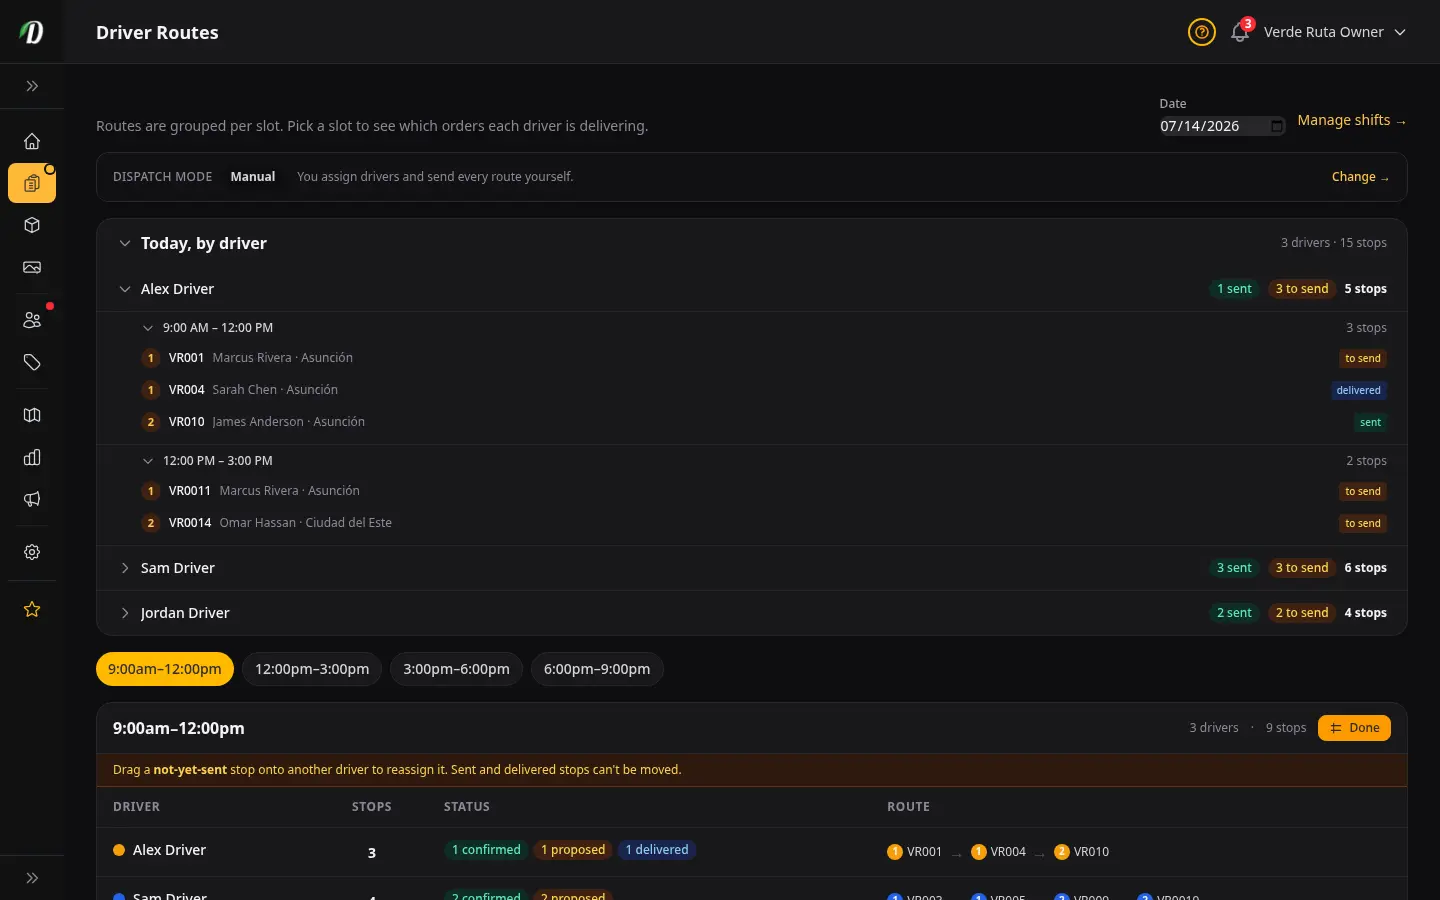Select the 6:00pm–9:00pm slot tab
Viewport: 1440px width, 900px height.
coord(597,669)
